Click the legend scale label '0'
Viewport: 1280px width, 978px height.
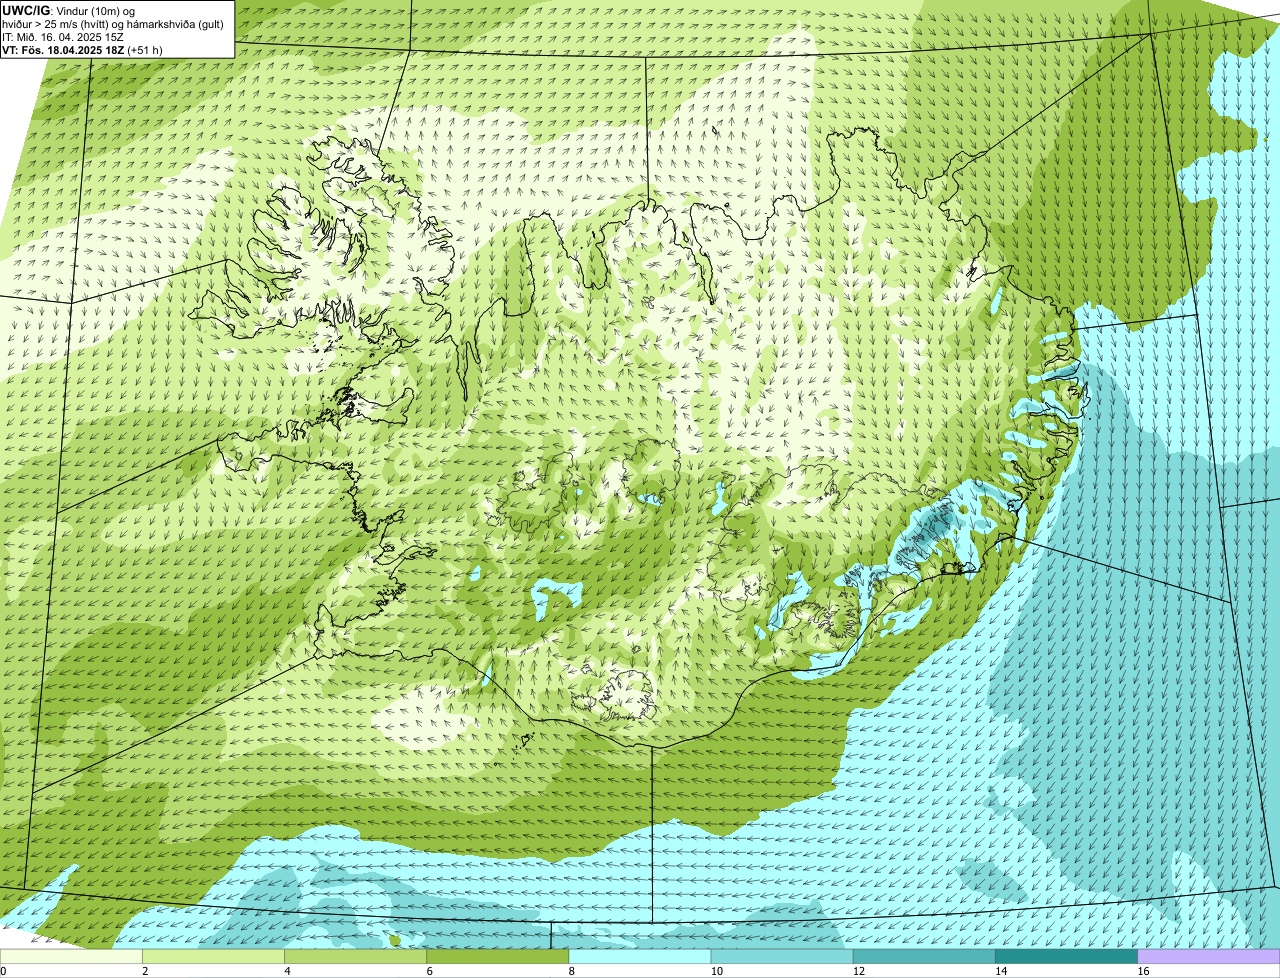pos(3,971)
